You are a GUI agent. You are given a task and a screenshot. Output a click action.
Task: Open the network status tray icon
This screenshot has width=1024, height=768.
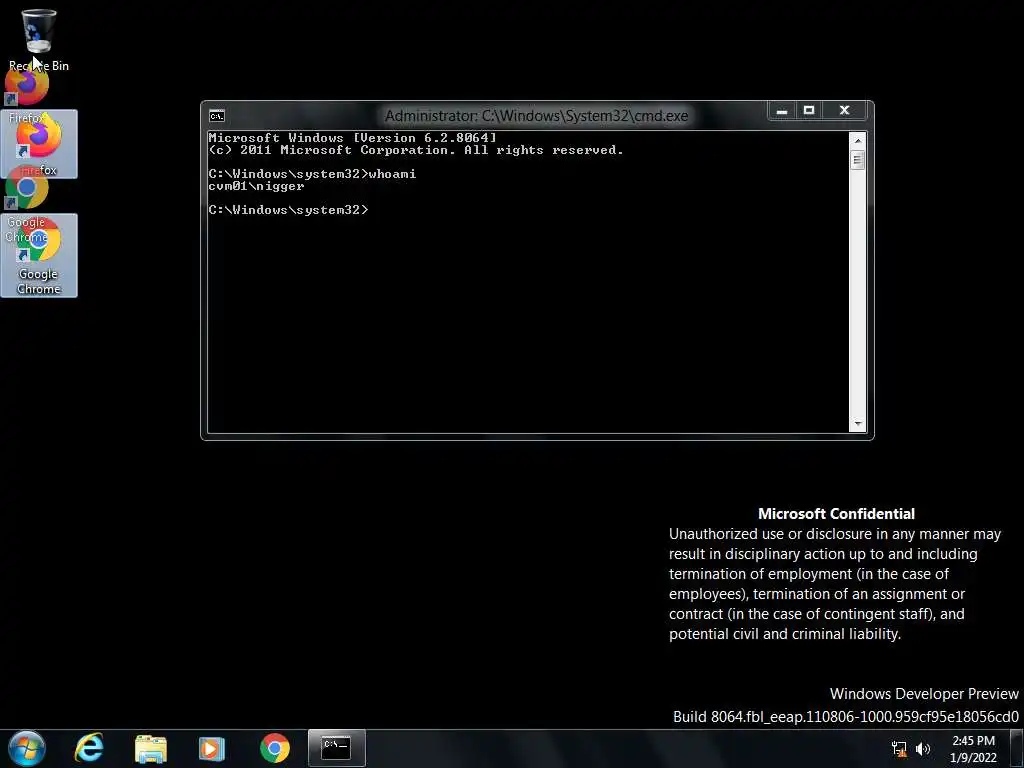pos(899,749)
